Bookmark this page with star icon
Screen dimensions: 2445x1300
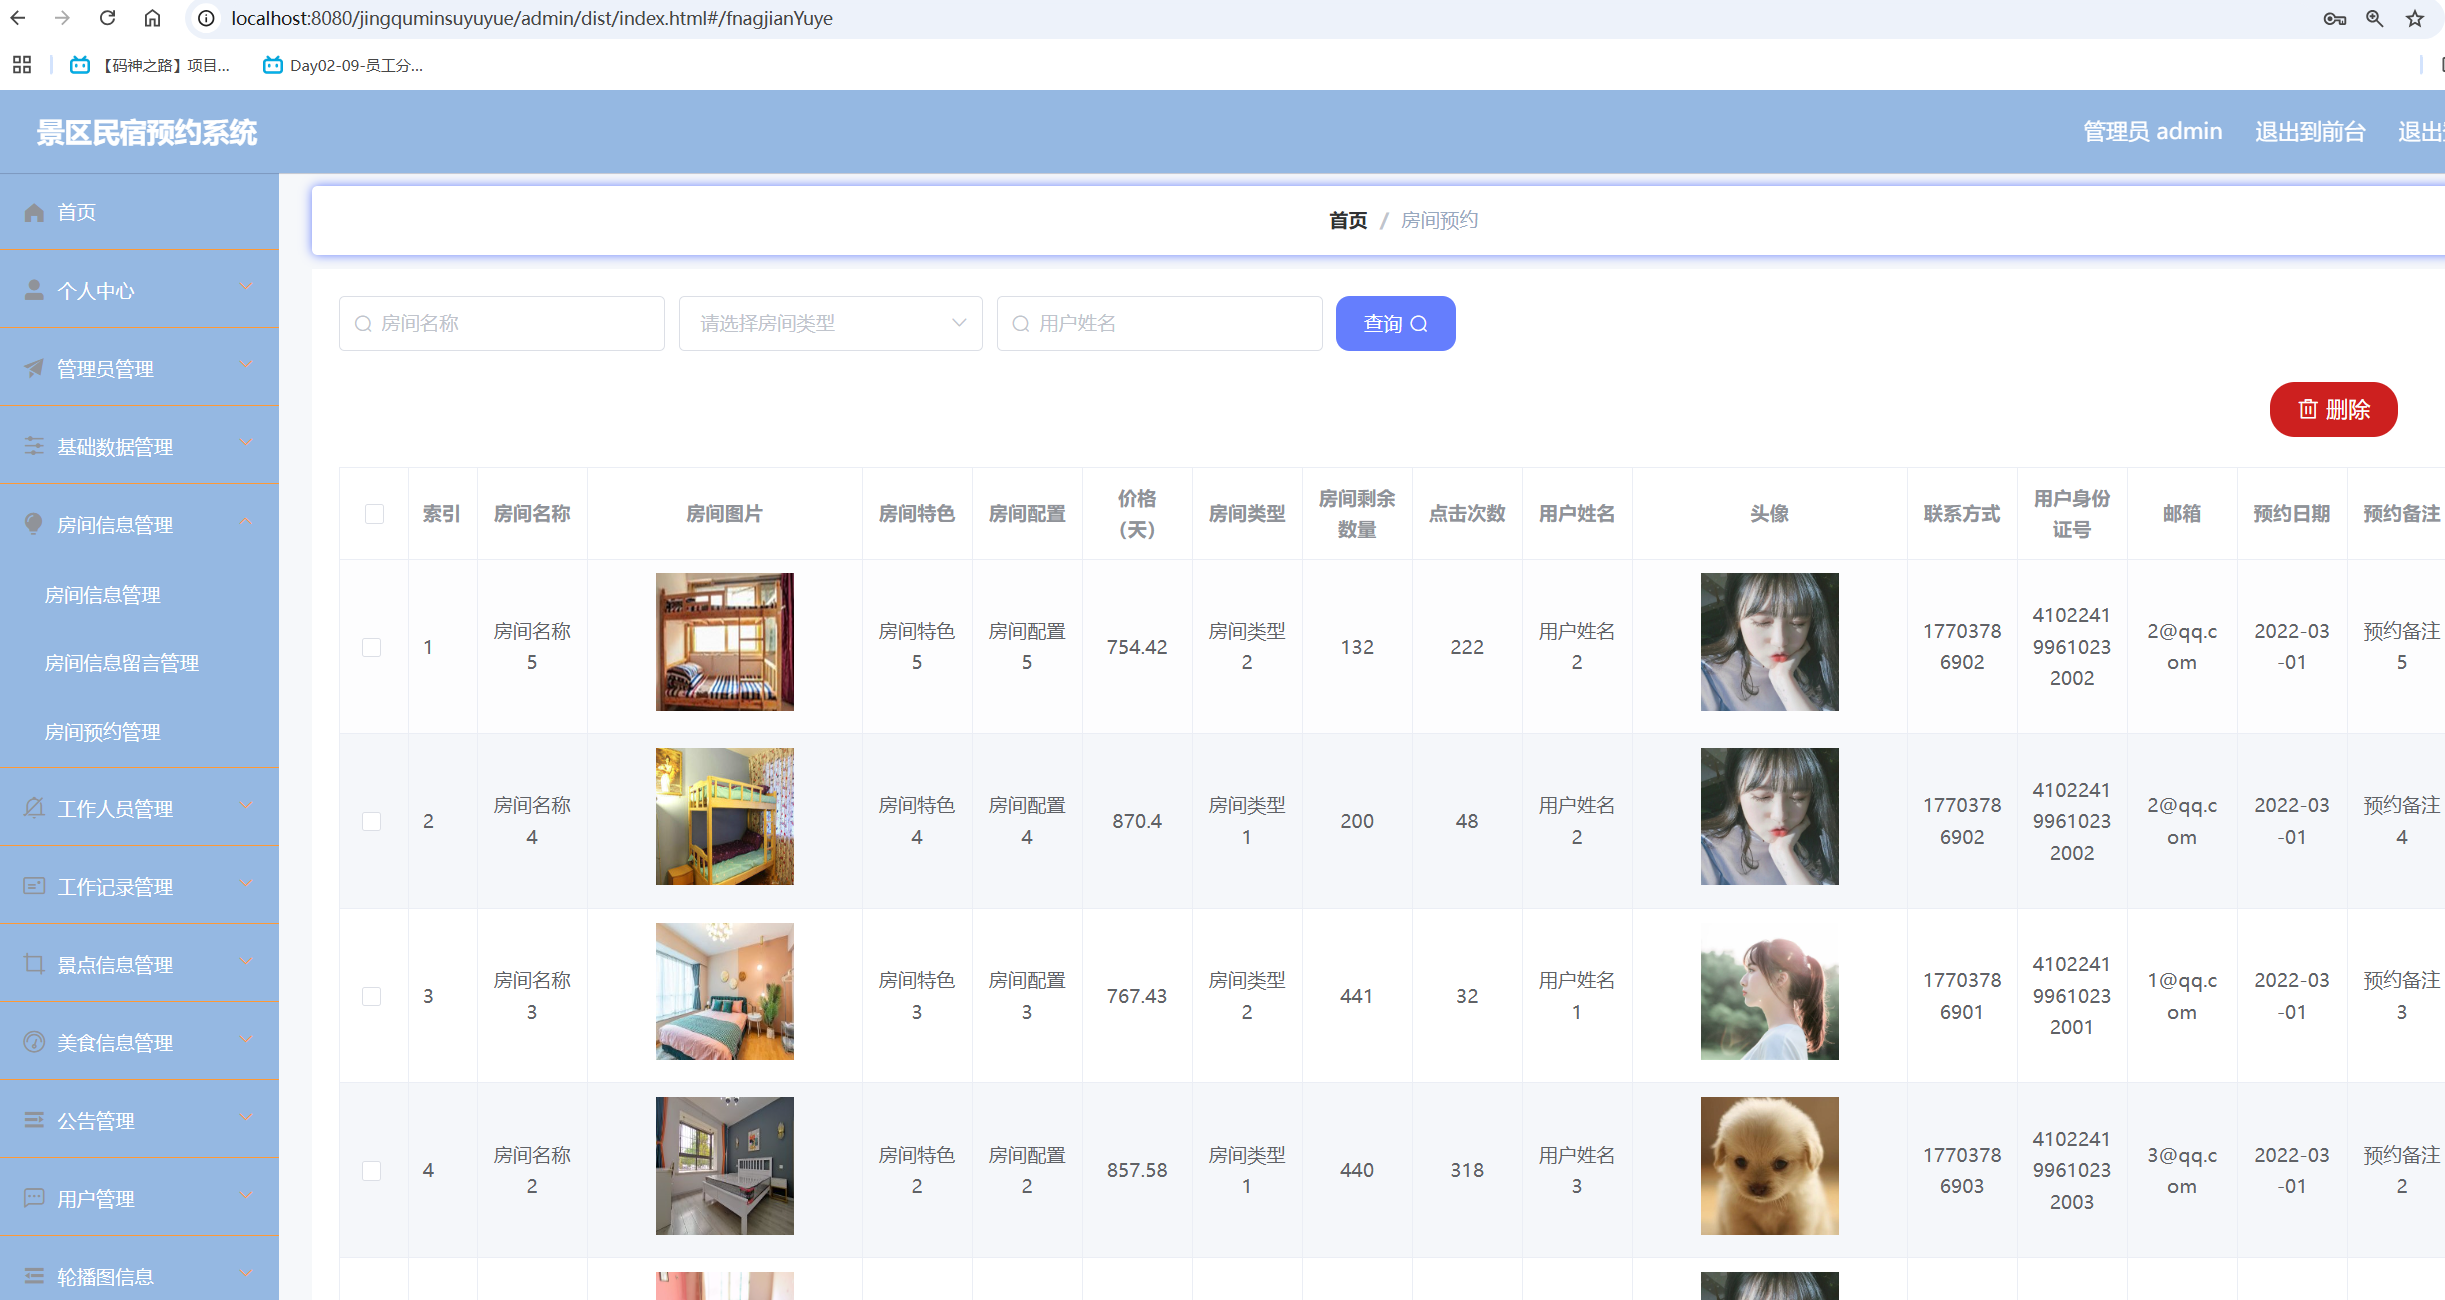2415,18
